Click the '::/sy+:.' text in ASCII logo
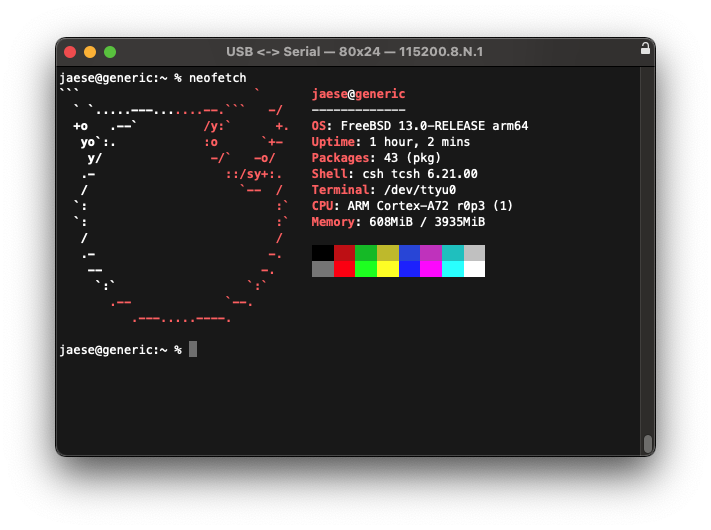711x530 pixels. pyautogui.click(x=254, y=174)
